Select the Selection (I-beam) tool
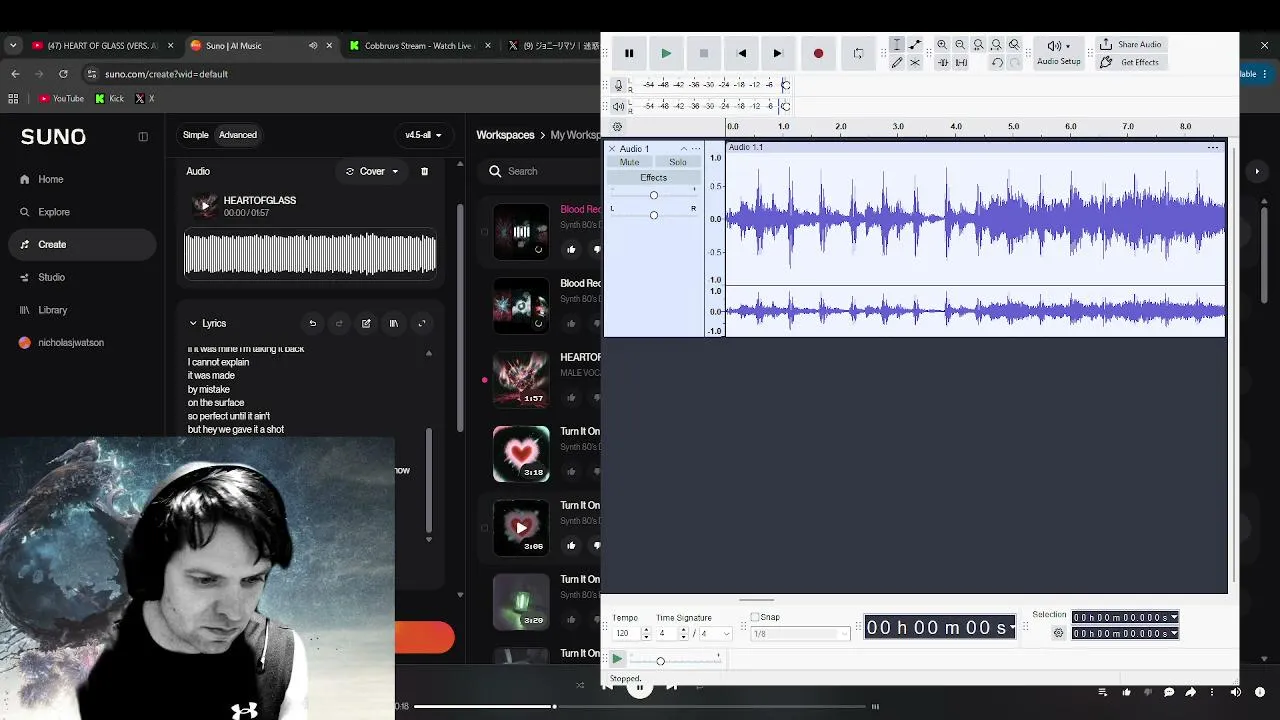 click(897, 45)
